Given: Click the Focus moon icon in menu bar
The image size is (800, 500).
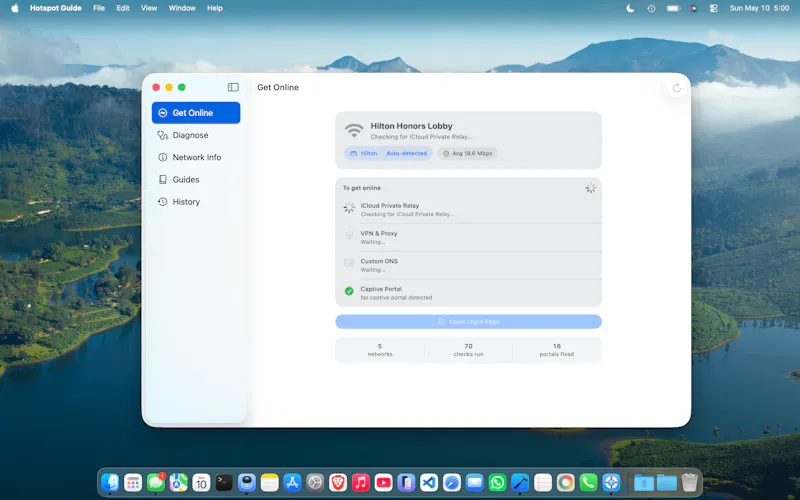Looking at the screenshot, I should tap(631, 8).
